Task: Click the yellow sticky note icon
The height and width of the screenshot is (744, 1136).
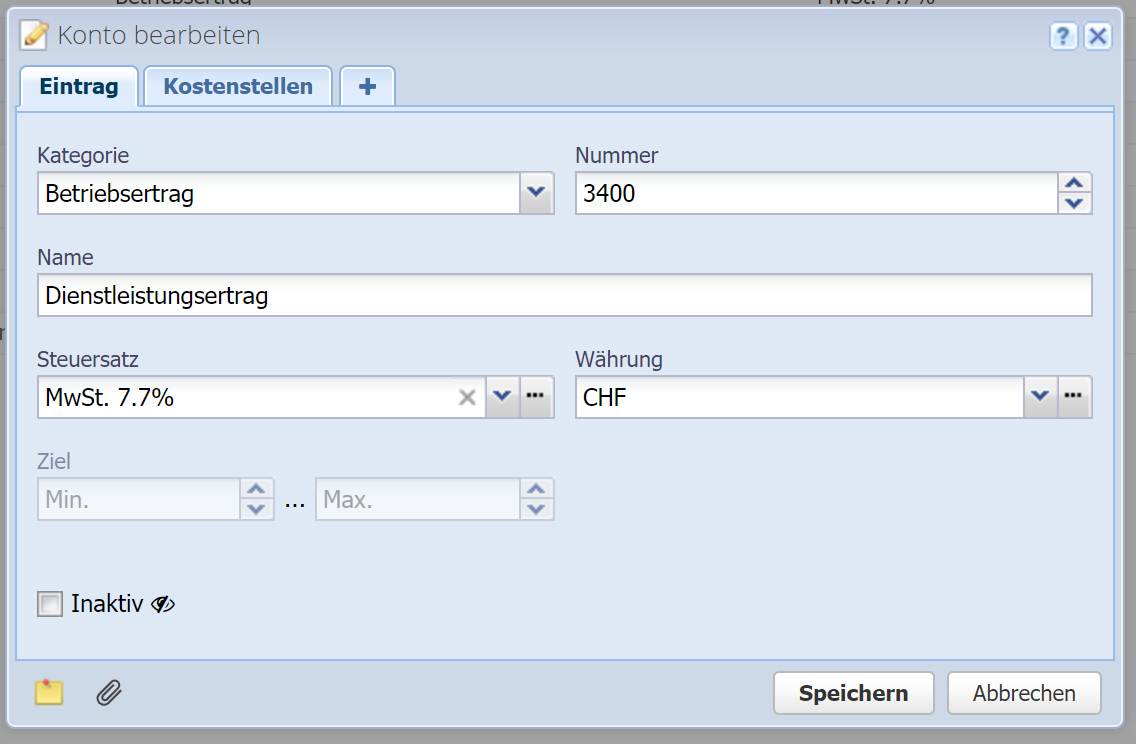Action: [49, 692]
